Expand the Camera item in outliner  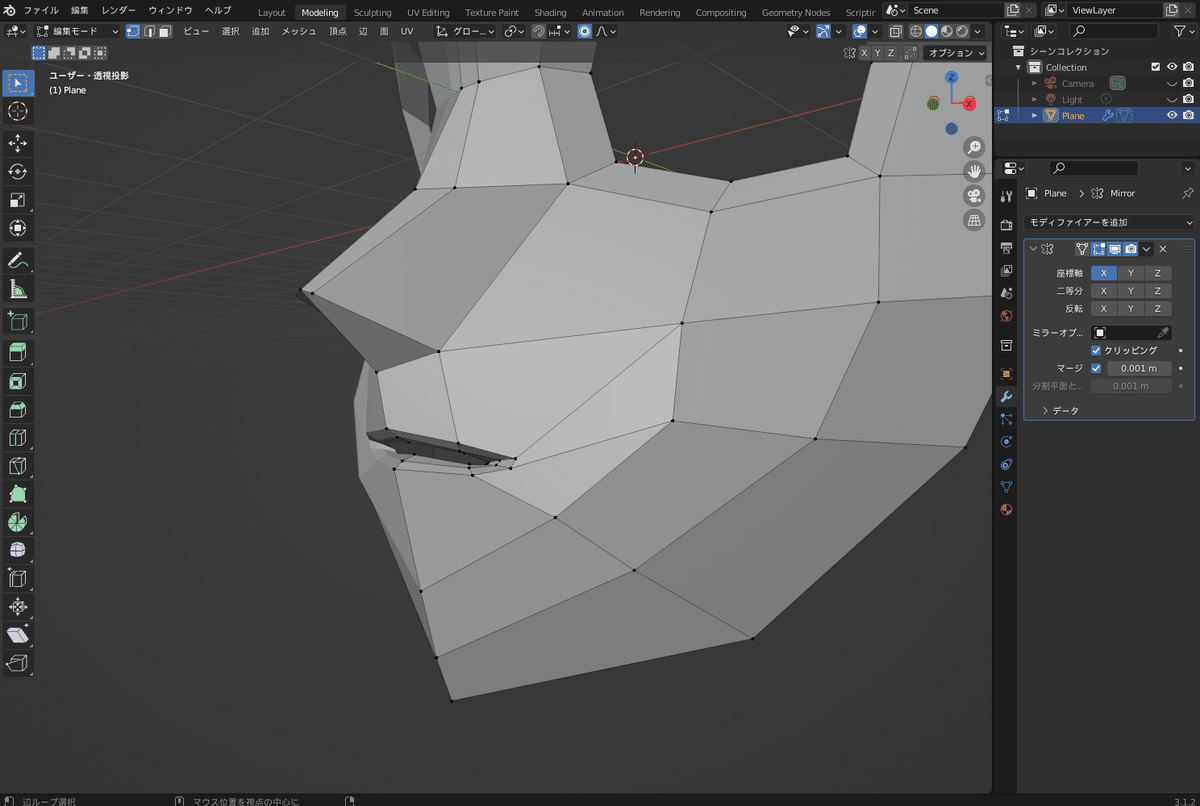click(x=1034, y=83)
